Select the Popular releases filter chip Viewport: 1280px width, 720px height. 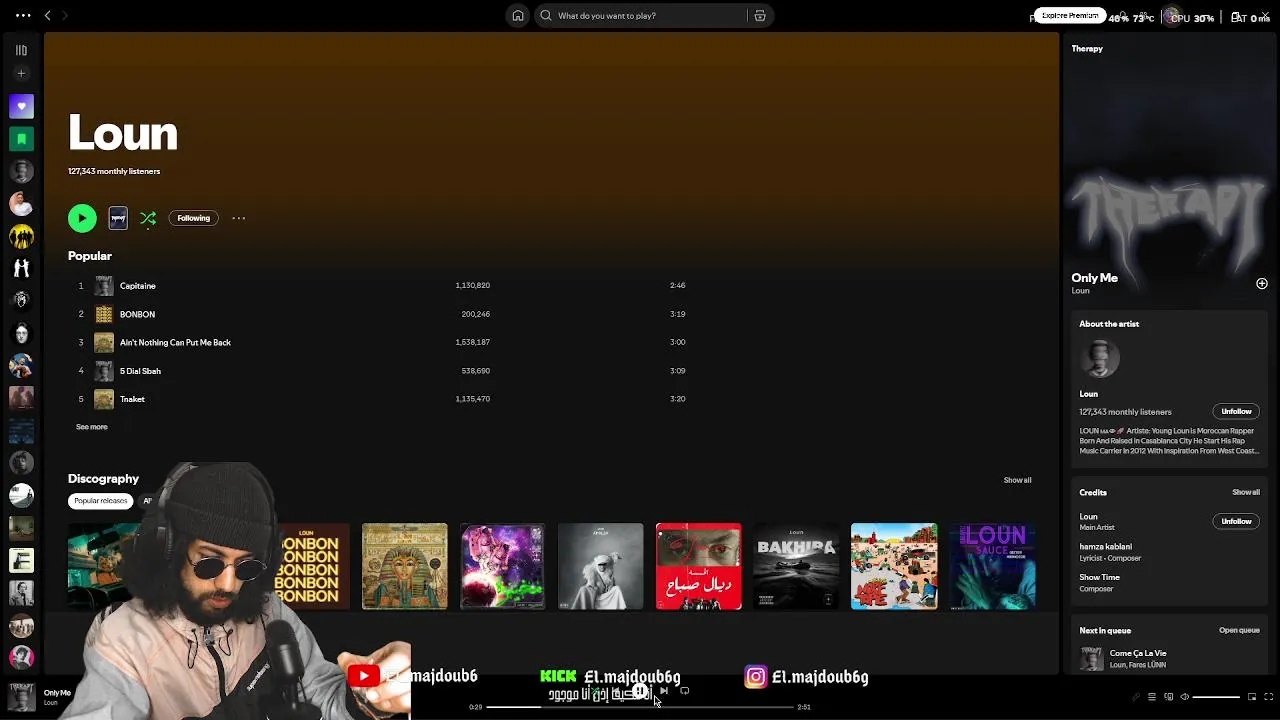click(100, 501)
